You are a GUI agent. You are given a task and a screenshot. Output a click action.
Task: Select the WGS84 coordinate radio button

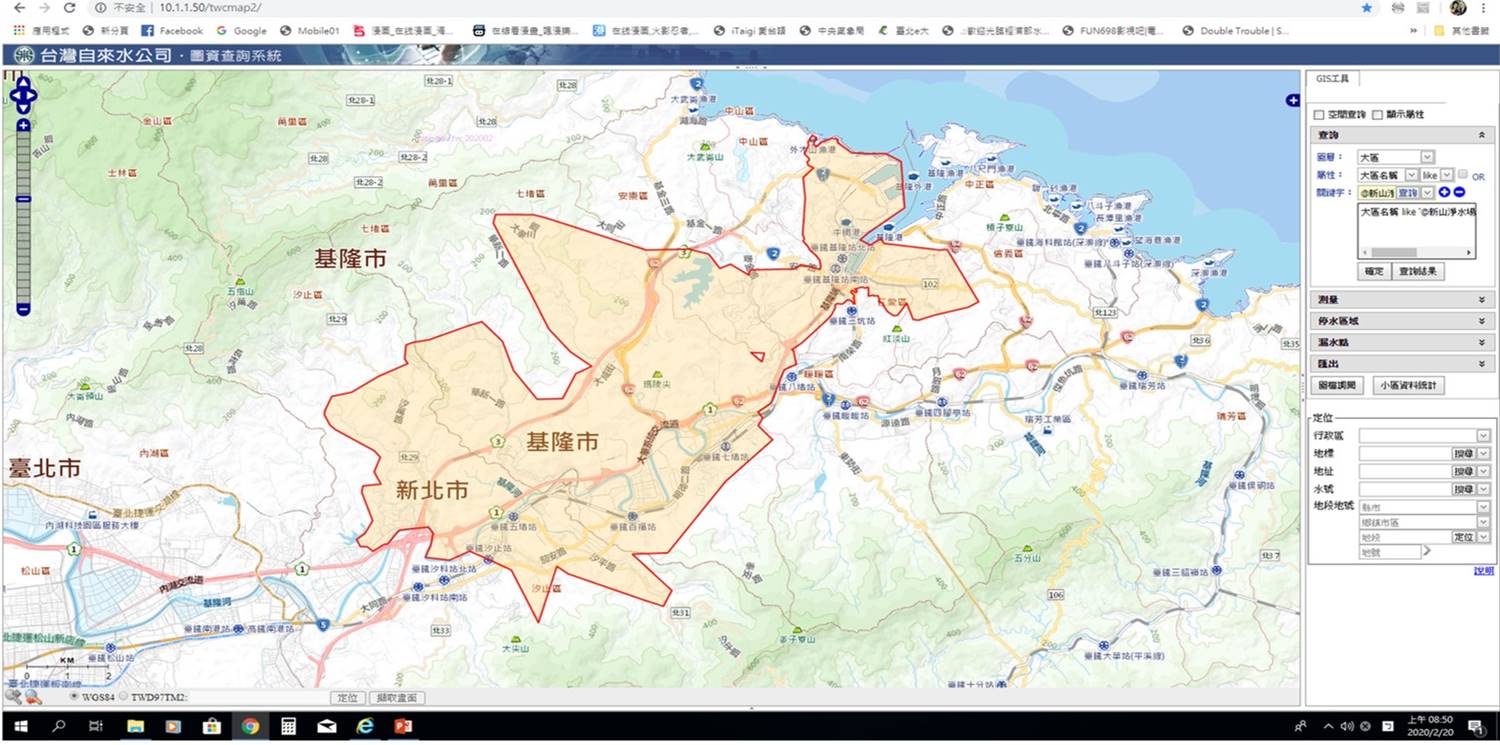pyautogui.click(x=75, y=696)
